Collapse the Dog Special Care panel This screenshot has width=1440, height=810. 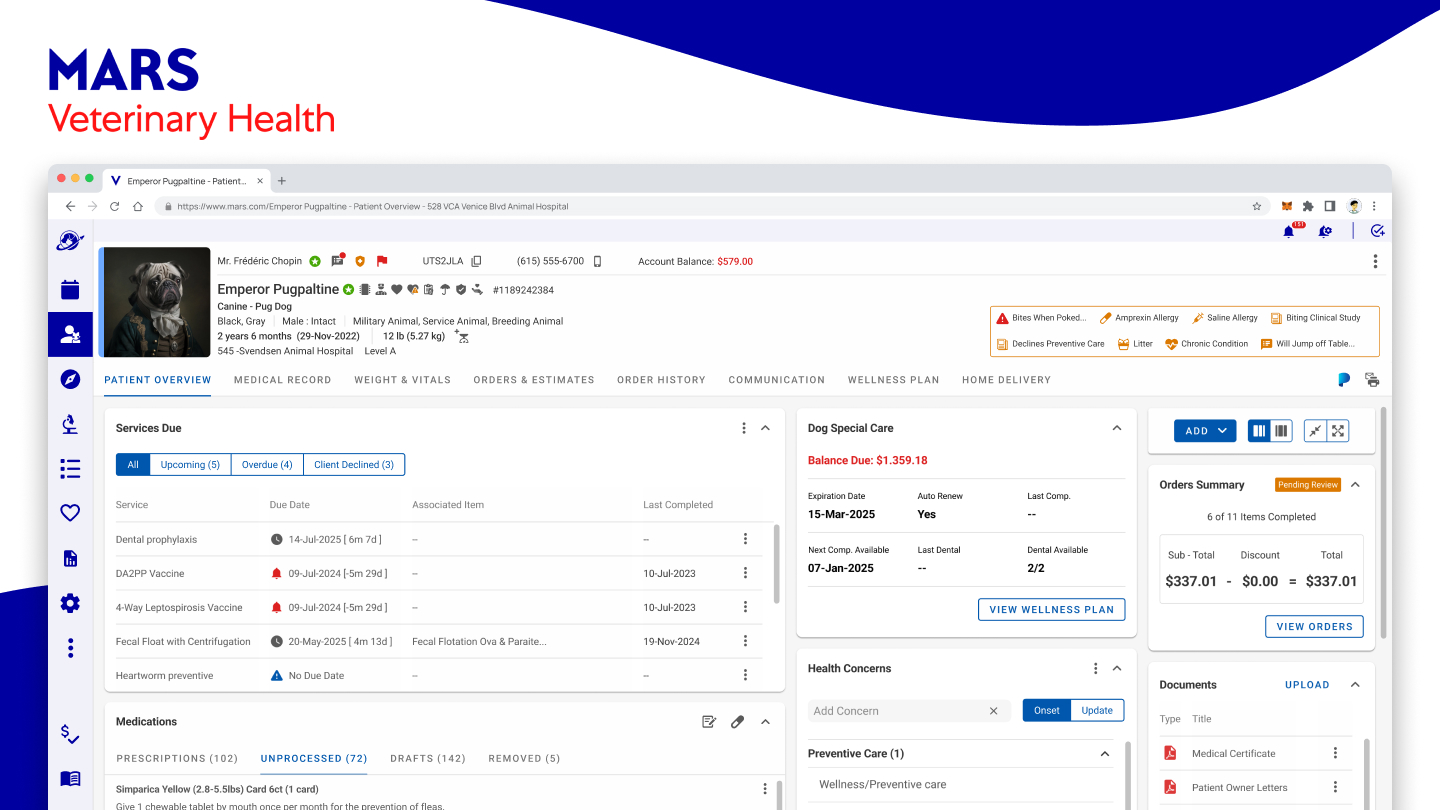click(1117, 428)
